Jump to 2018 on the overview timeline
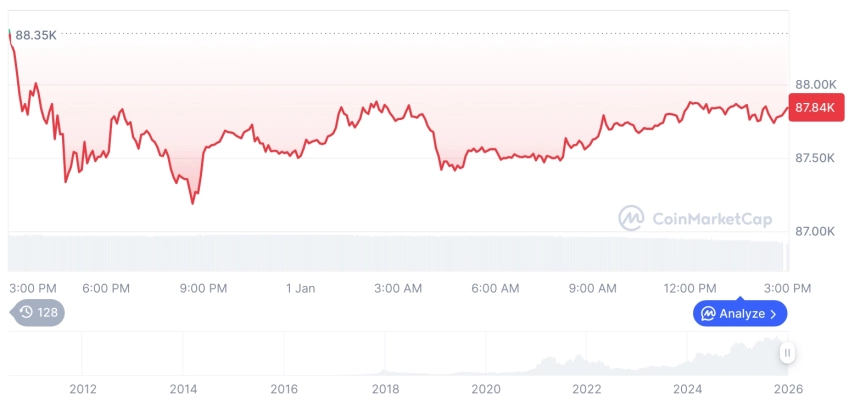 [385, 388]
